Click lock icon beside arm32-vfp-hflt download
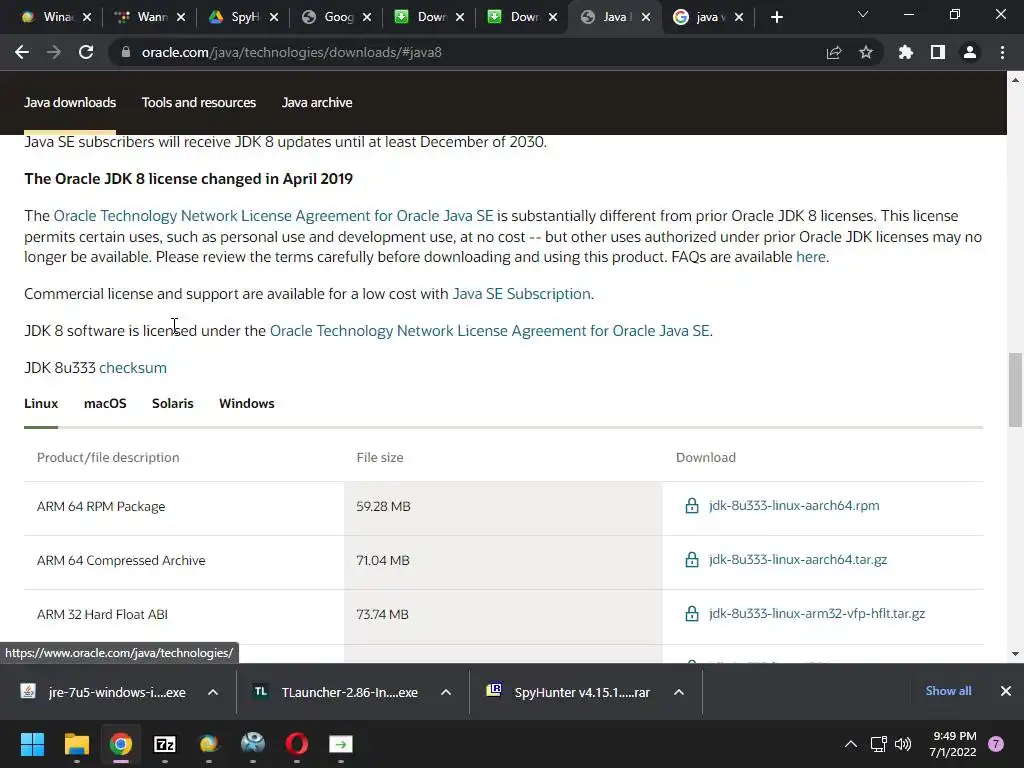Screen dimensions: 1024x768 [692, 613]
